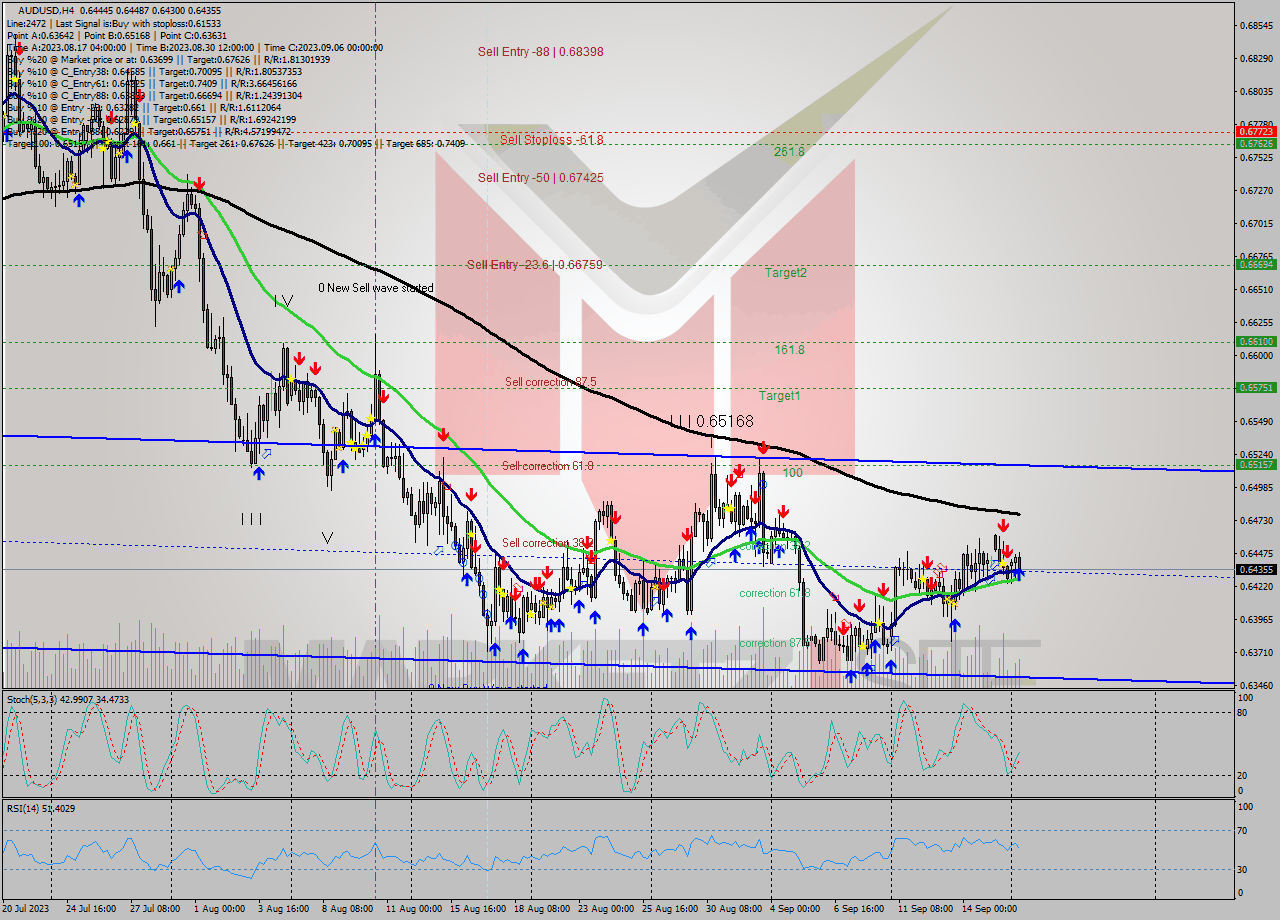Click the 'C_Entry88' buy entry line
Viewport: 1280px width, 920px height.
154,95
